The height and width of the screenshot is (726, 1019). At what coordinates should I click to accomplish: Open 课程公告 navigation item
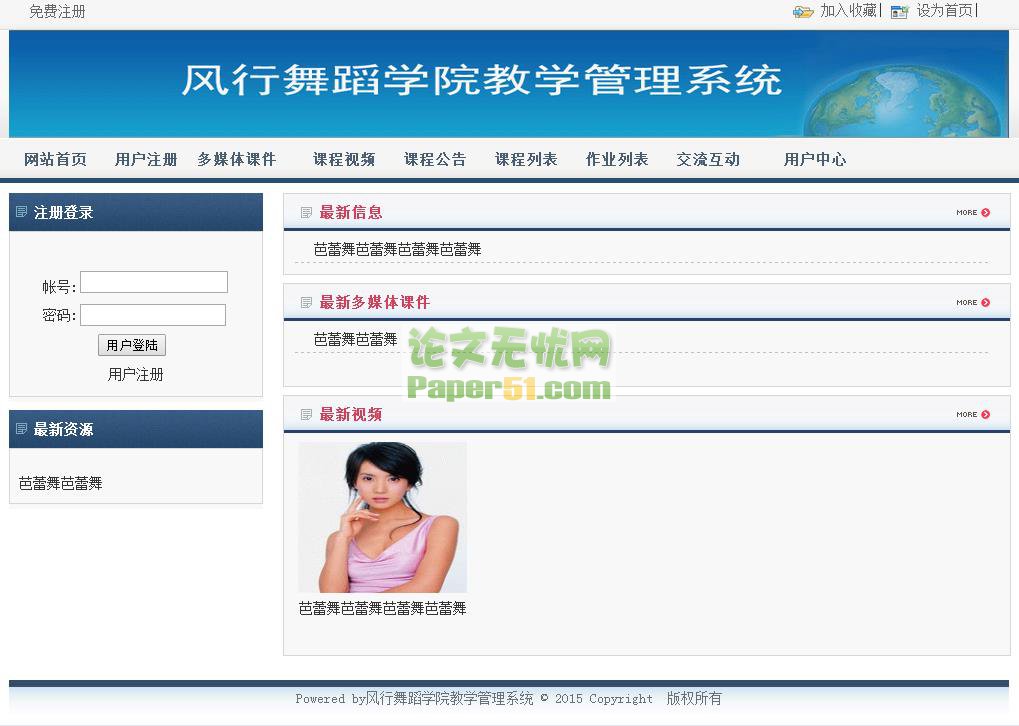[x=435, y=159]
